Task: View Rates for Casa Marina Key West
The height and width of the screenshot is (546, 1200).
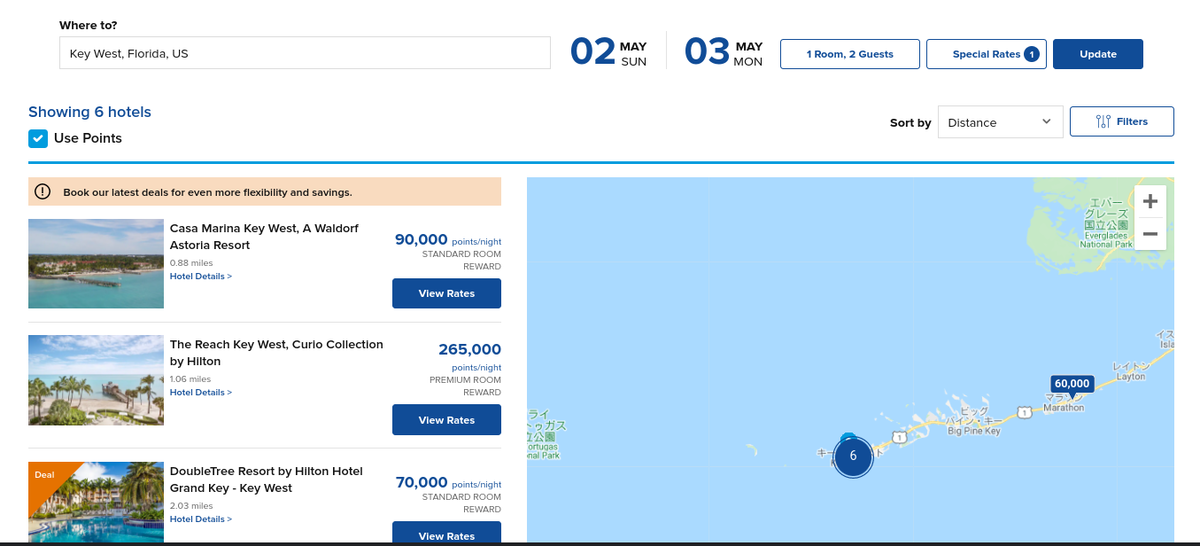Action: tap(446, 293)
